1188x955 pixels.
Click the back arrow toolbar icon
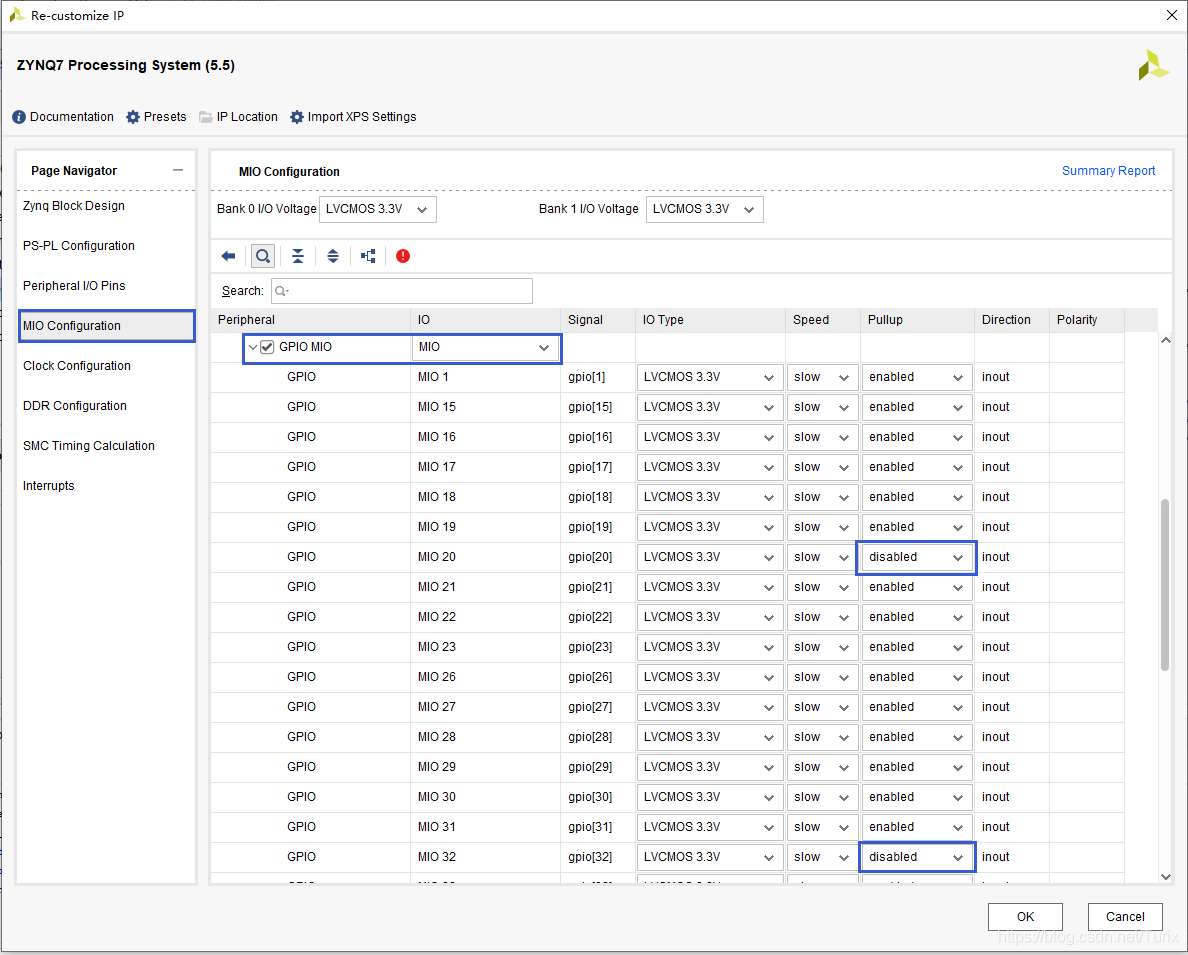pyautogui.click(x=228, y=256)
